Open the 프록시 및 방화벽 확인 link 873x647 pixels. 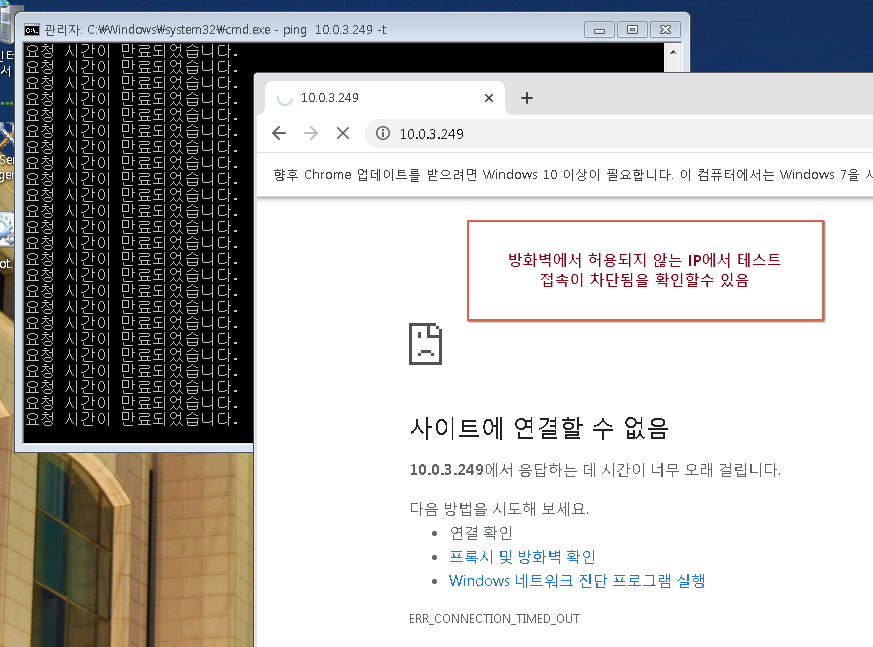click(522, 557)
